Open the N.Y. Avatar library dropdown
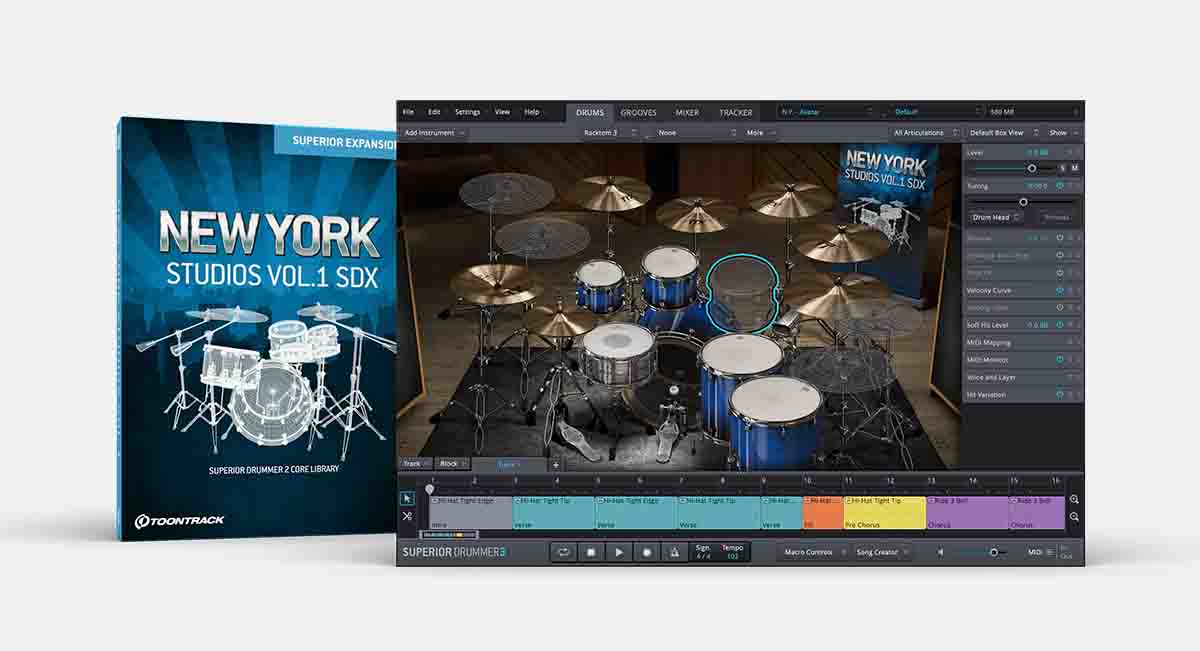This screenshot has width=1200, height=651. 824,112
